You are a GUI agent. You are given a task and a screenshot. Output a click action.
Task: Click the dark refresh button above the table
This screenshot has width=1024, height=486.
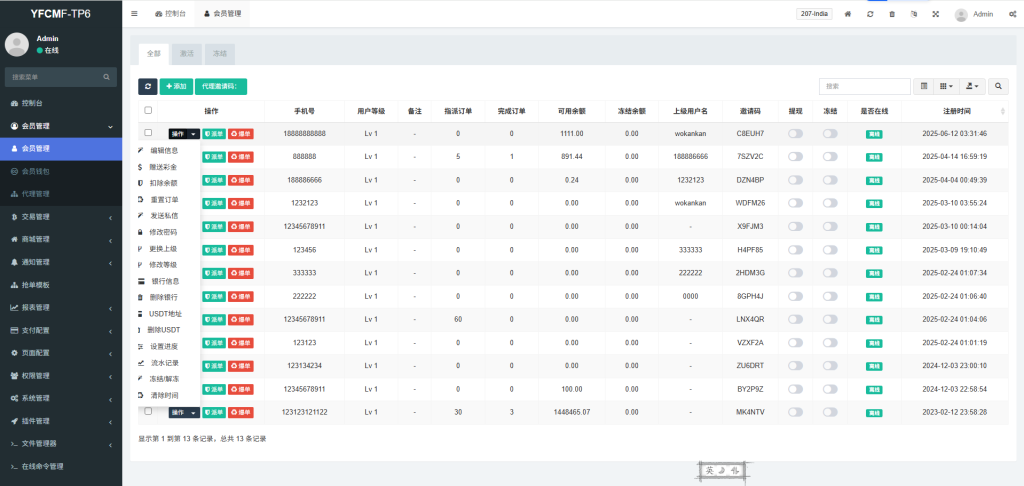click(x=147, y=87)
